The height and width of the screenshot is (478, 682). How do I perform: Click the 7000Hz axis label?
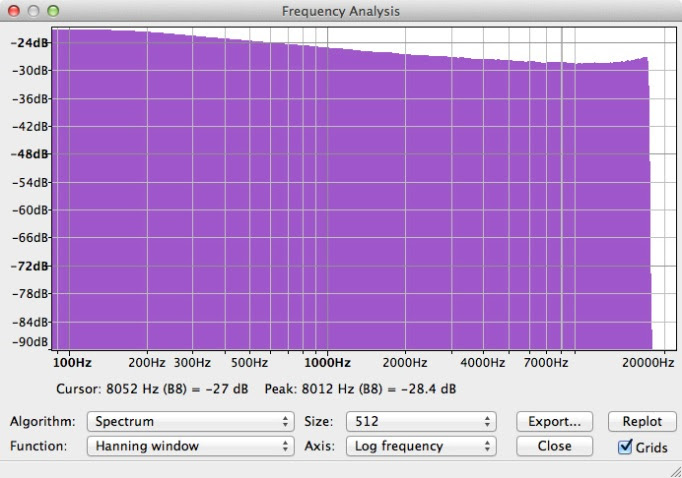coord(545,363)
